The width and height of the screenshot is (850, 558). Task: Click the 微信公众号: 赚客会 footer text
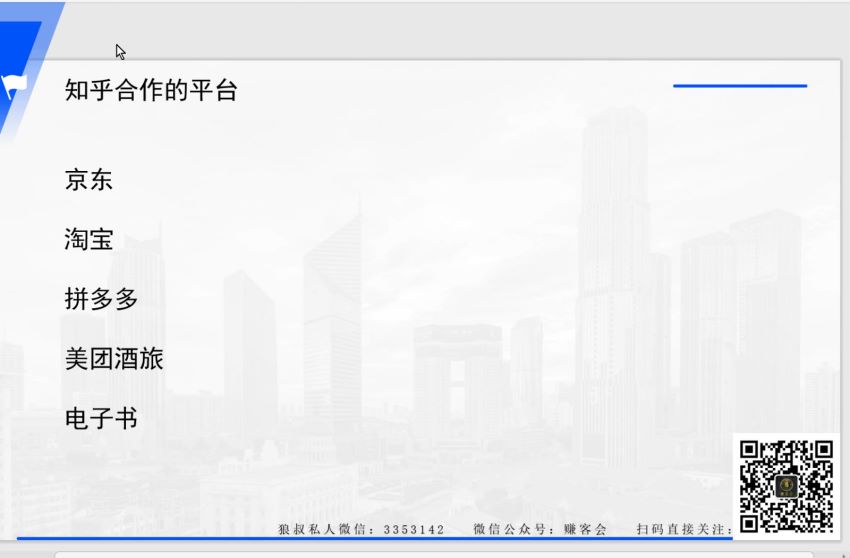click(x=540, y=529)
